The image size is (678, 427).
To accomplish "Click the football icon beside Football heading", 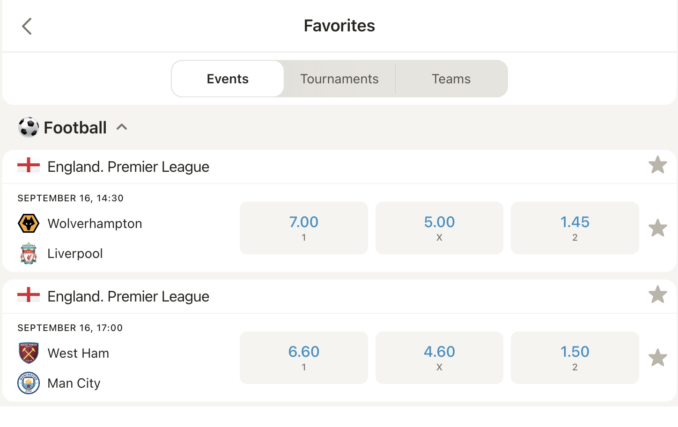I will 28,127.
